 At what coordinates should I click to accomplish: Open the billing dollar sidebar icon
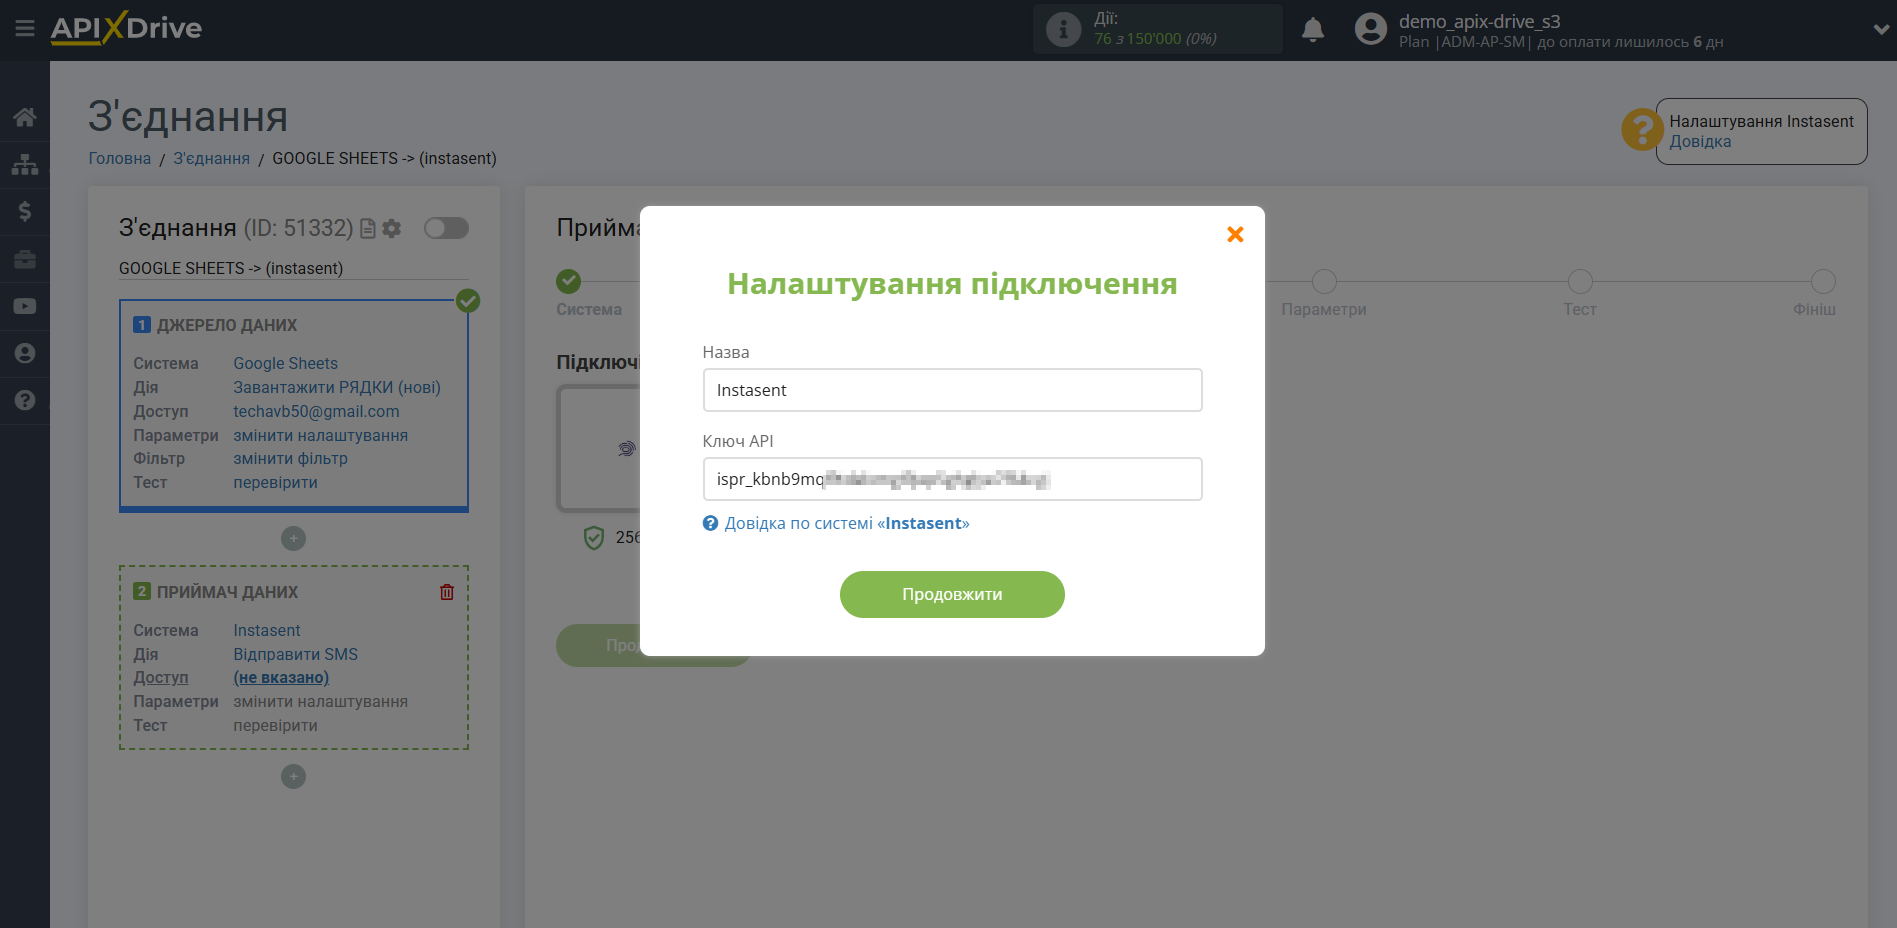coord(25,211)
